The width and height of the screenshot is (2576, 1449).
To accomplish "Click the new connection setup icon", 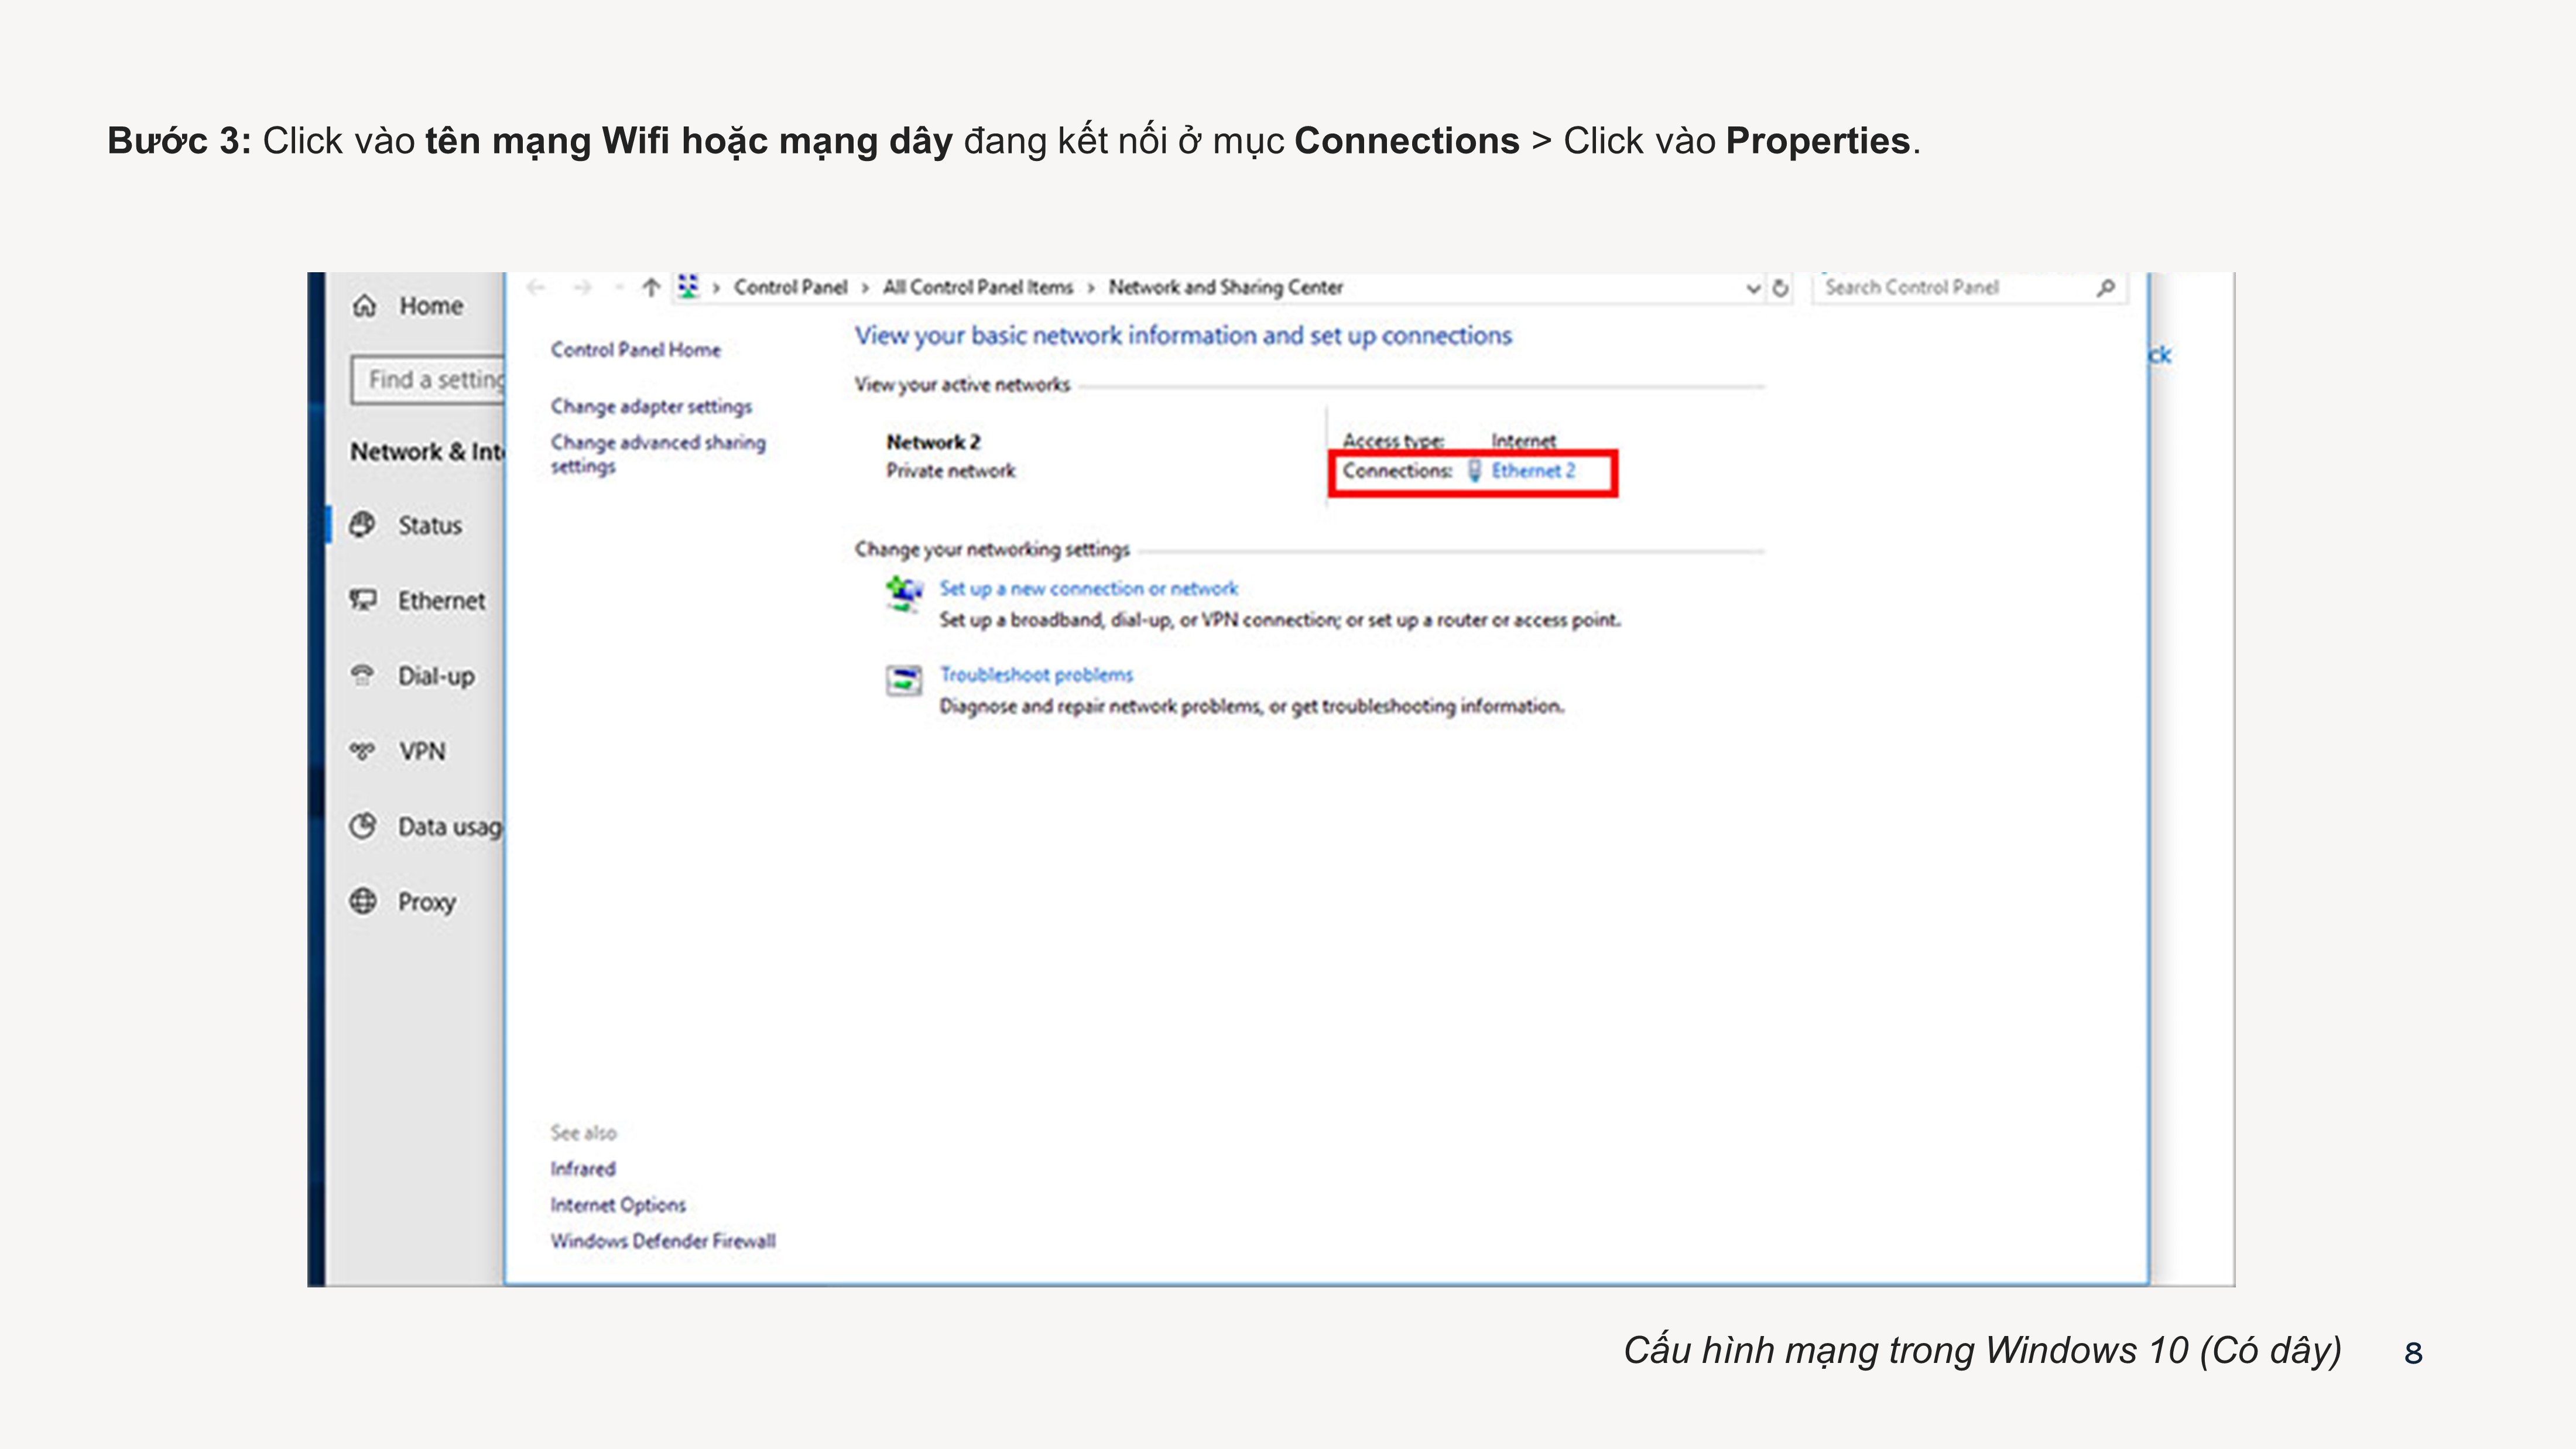I will [x=904, y=594].
